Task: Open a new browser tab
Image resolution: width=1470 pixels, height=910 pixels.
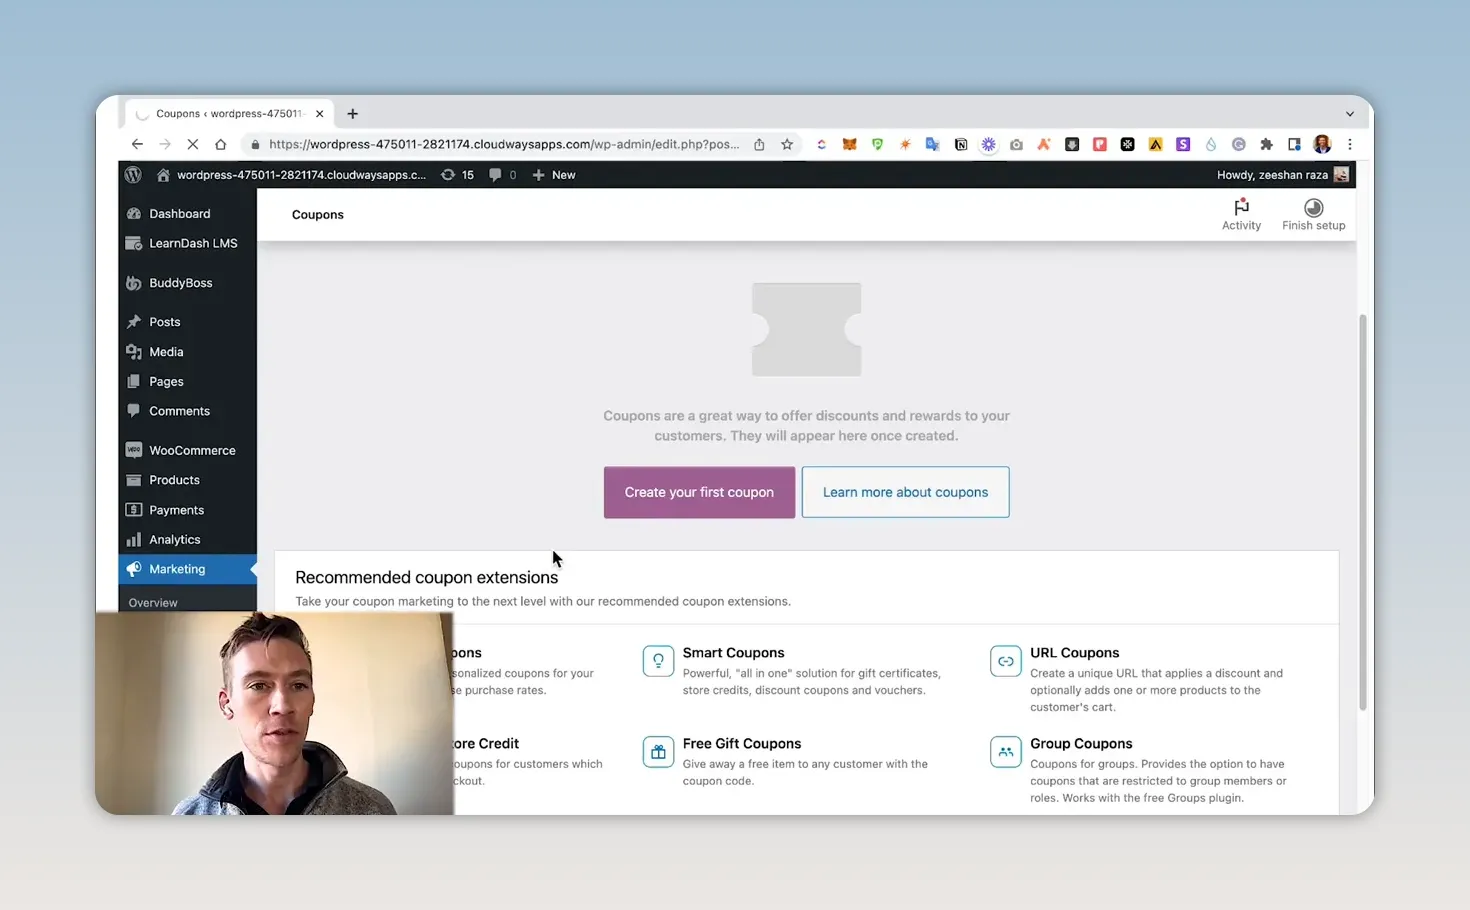Action: [x=352, y=114]
